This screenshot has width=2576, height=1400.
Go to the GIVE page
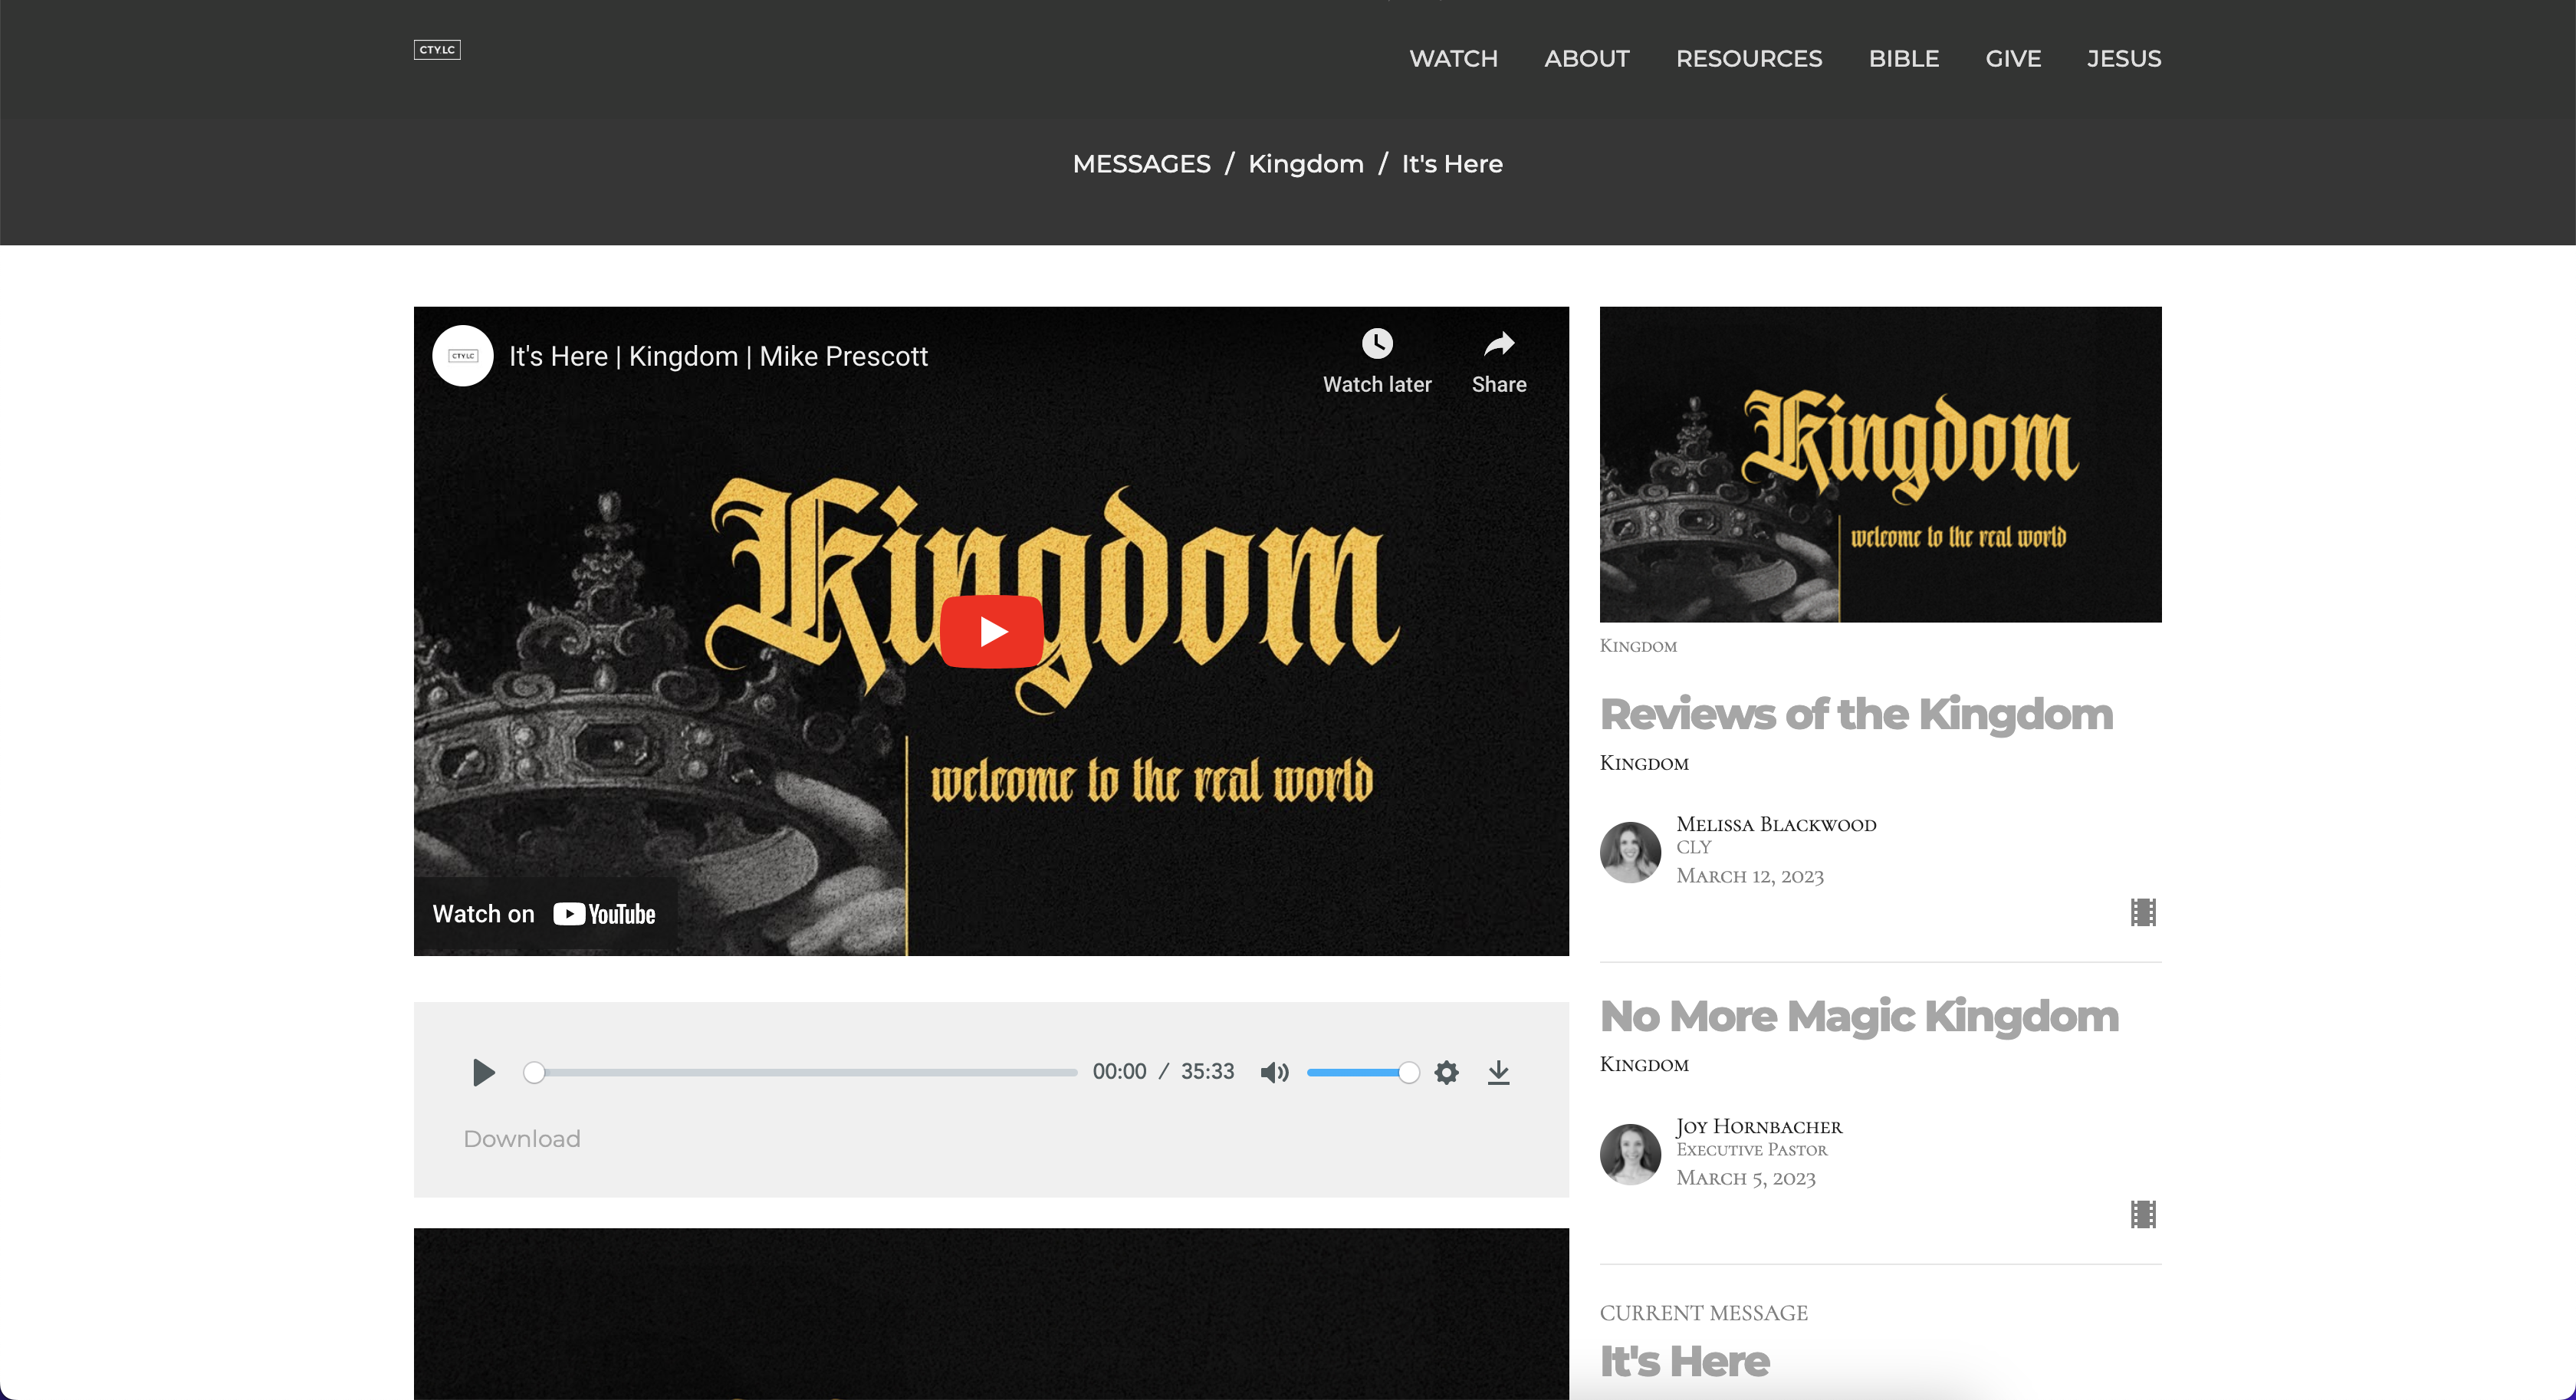tap(2012, 59)
